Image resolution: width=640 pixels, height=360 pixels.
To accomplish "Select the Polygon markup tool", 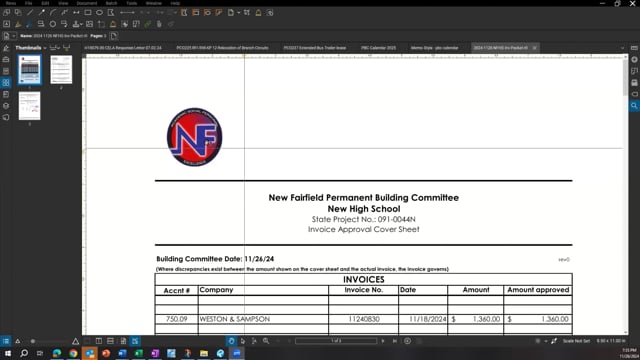I will [111, 13].
